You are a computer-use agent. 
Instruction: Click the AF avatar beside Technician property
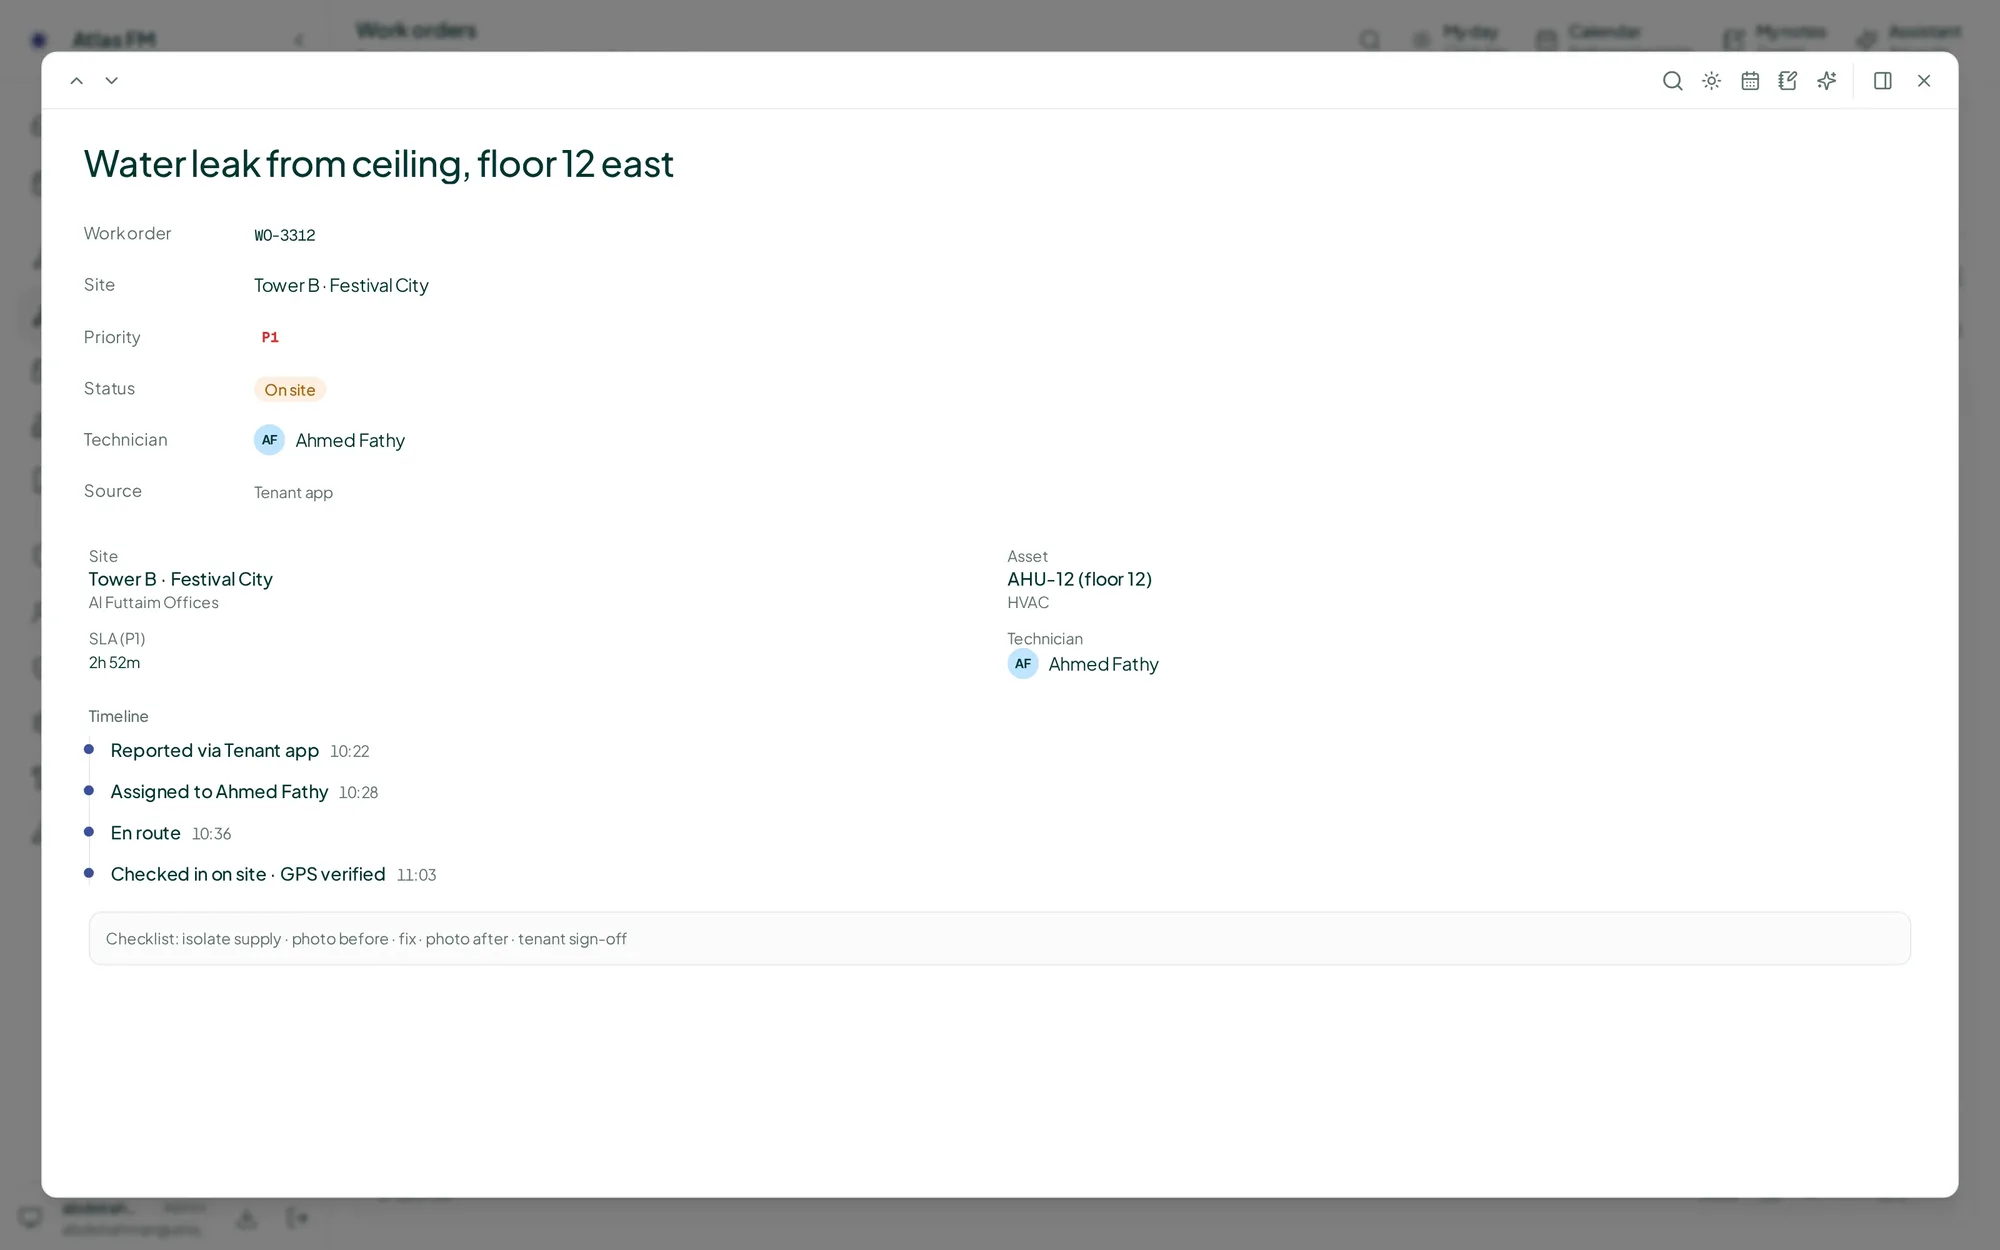click(x=269, y=441)
